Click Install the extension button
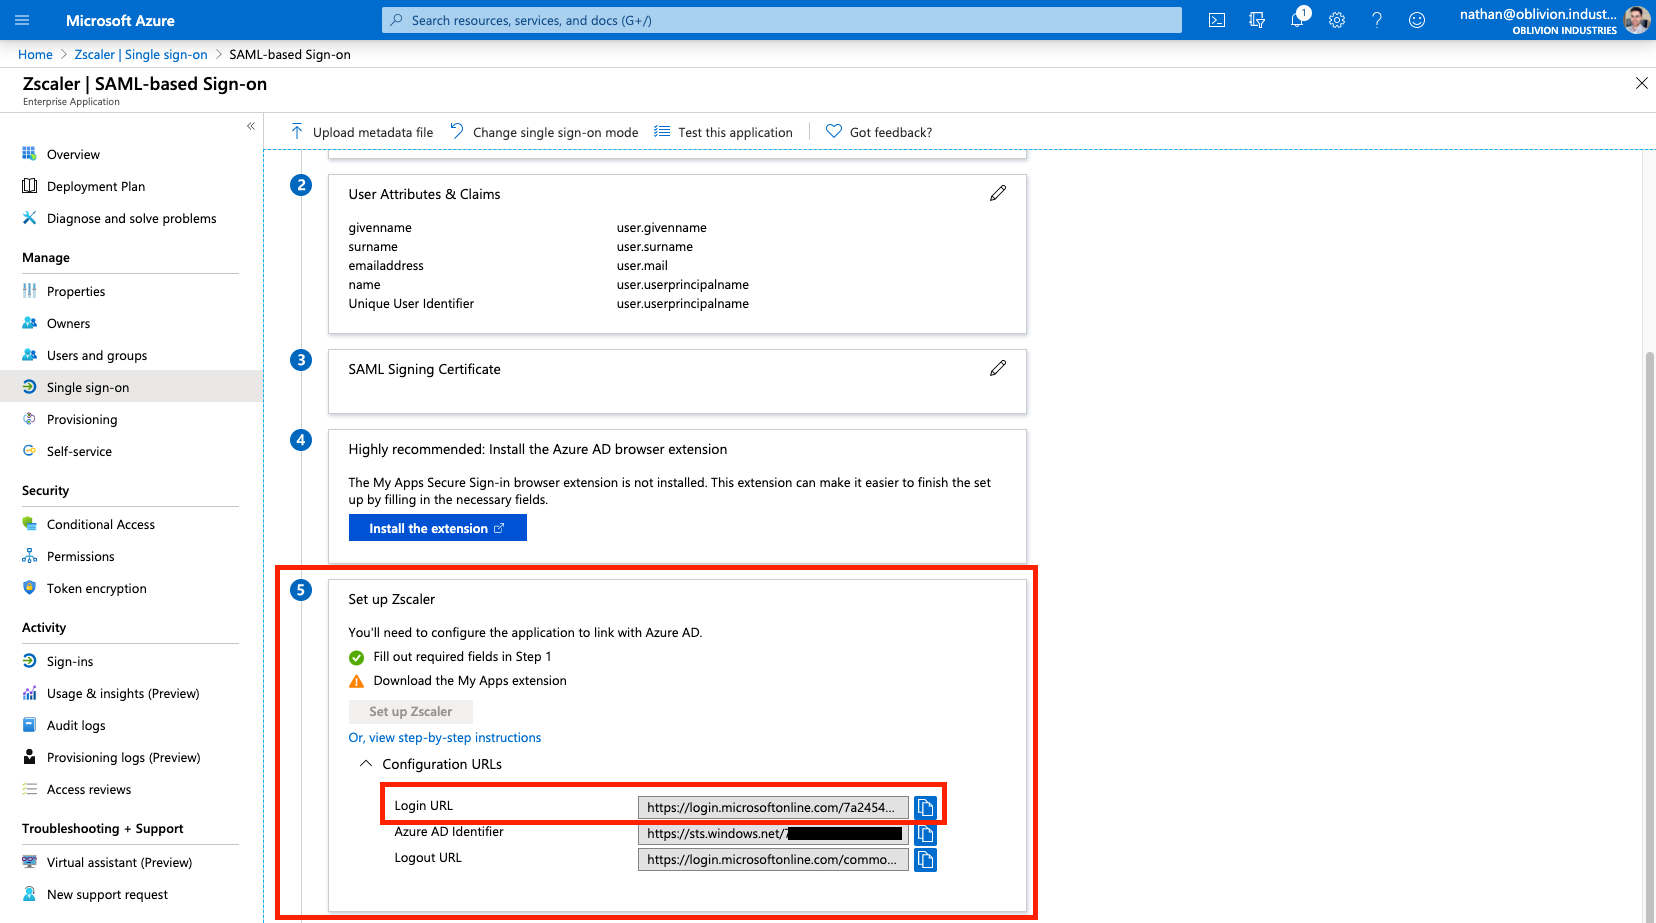Image resolution: width=1656 pixels, height=923 pixels. [x=437, y=528]
